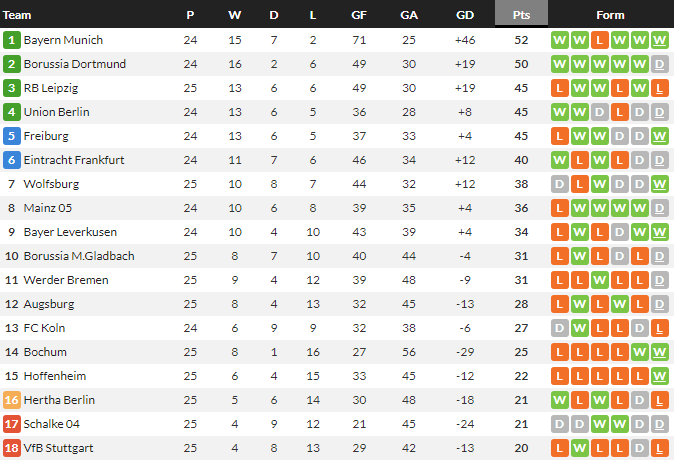This screenshot has width=674, height=460.
Task: Click Freiburg's orange loss form badge
Action: pos(560,136)
